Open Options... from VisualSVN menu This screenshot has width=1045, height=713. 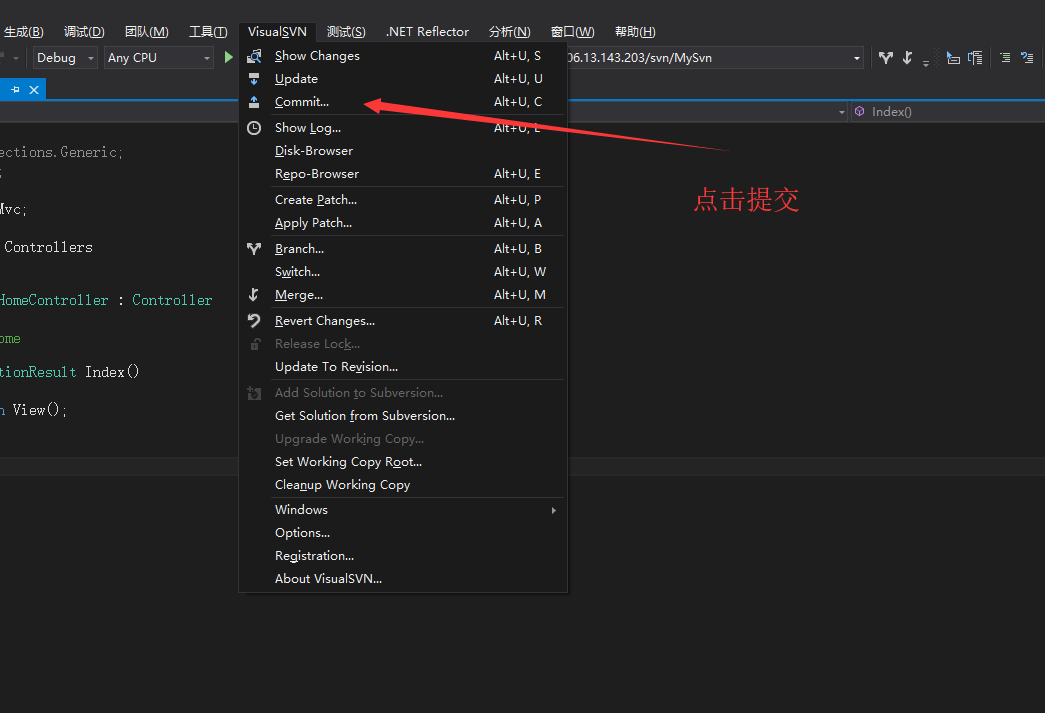click(x=403, y=532)
